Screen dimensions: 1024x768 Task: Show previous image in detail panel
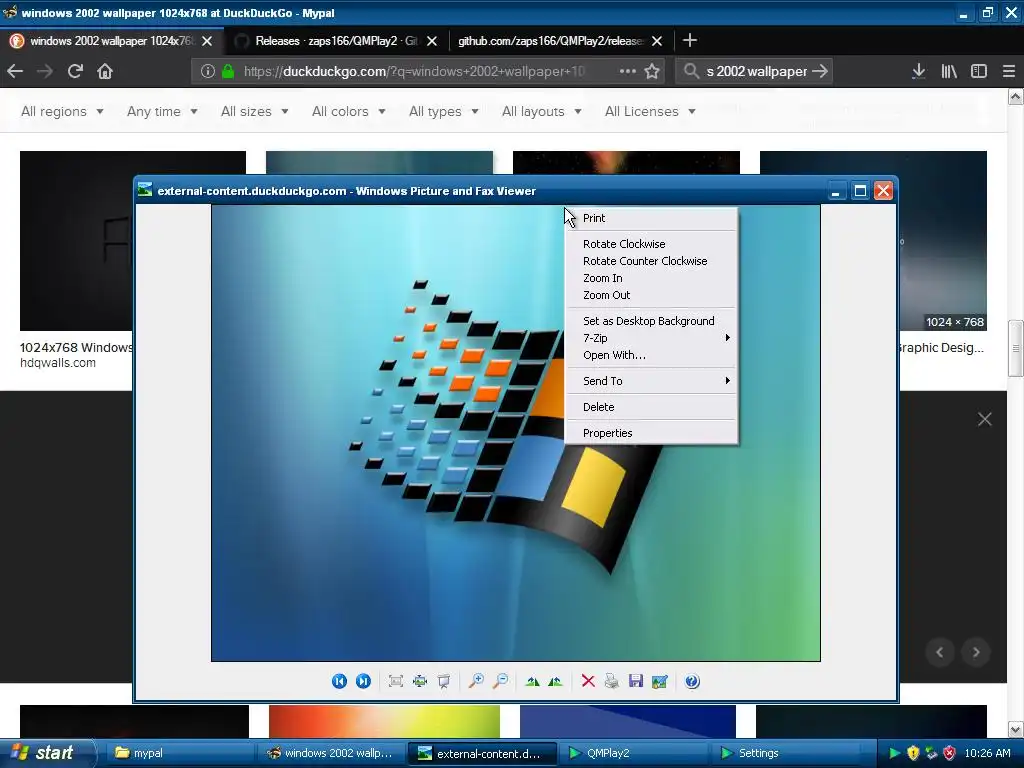(x=940, y=652)
